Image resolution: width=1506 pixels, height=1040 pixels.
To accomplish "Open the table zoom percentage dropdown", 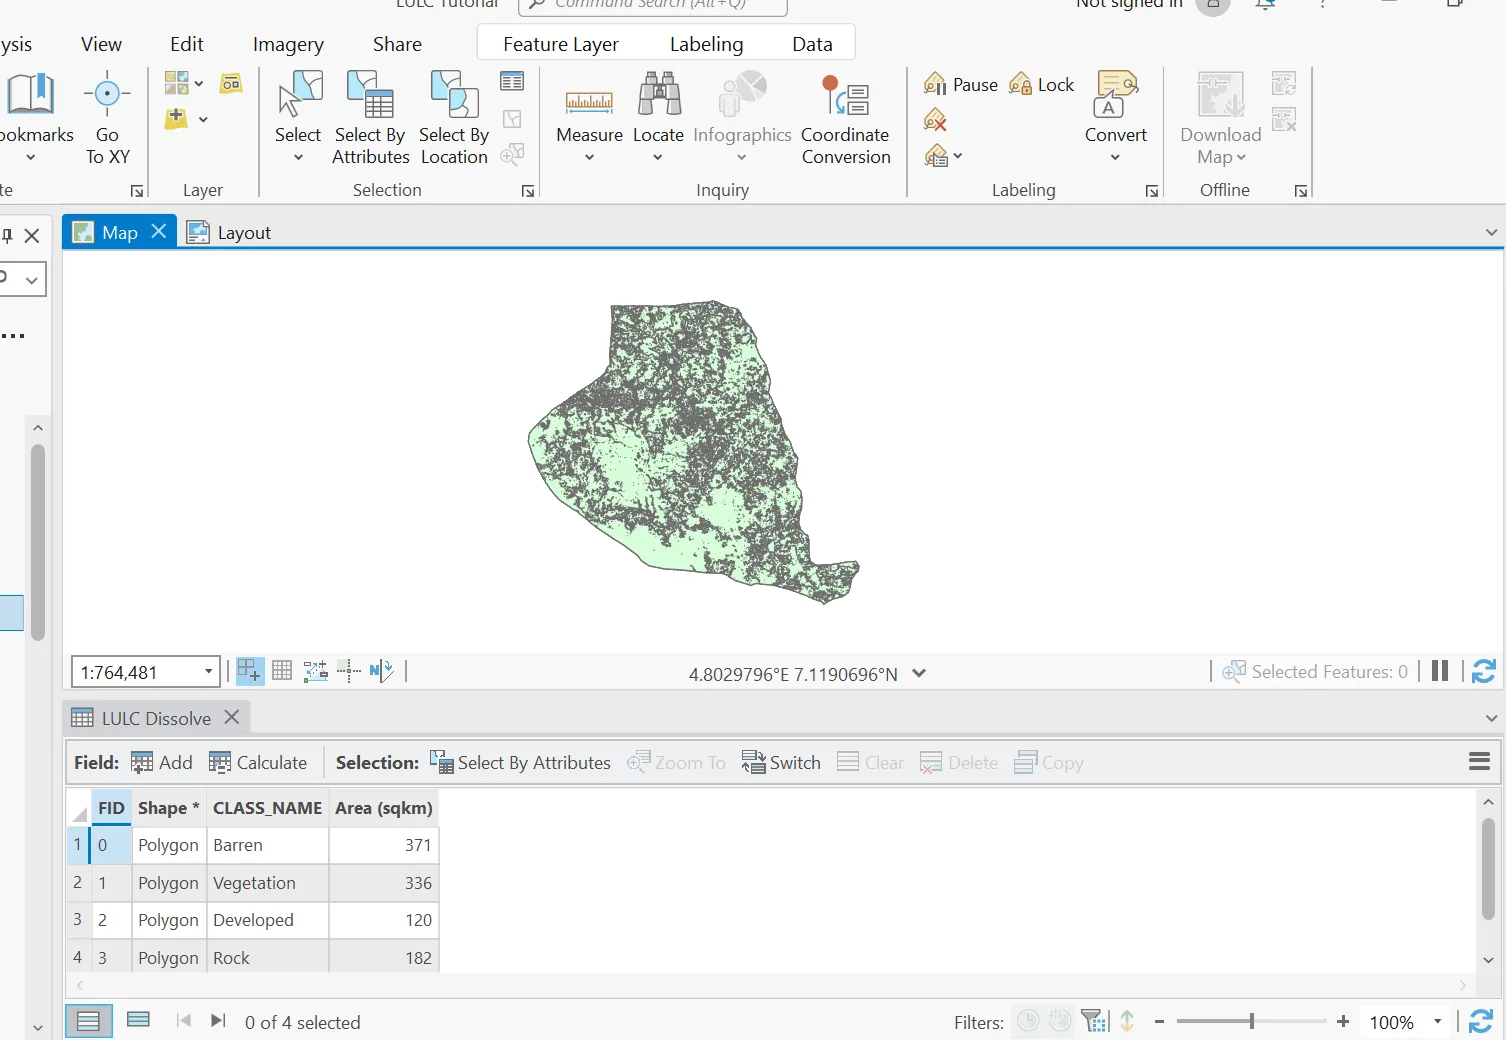I will tap(1437, 1021).
